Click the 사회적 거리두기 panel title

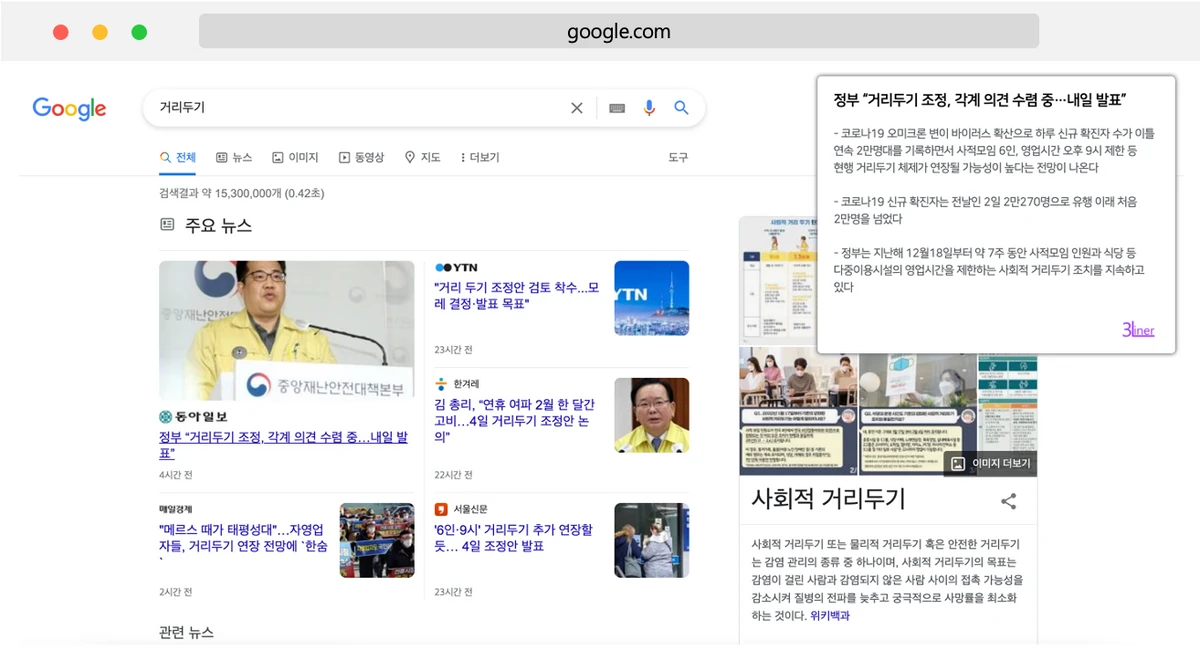(x=828, y=498)
